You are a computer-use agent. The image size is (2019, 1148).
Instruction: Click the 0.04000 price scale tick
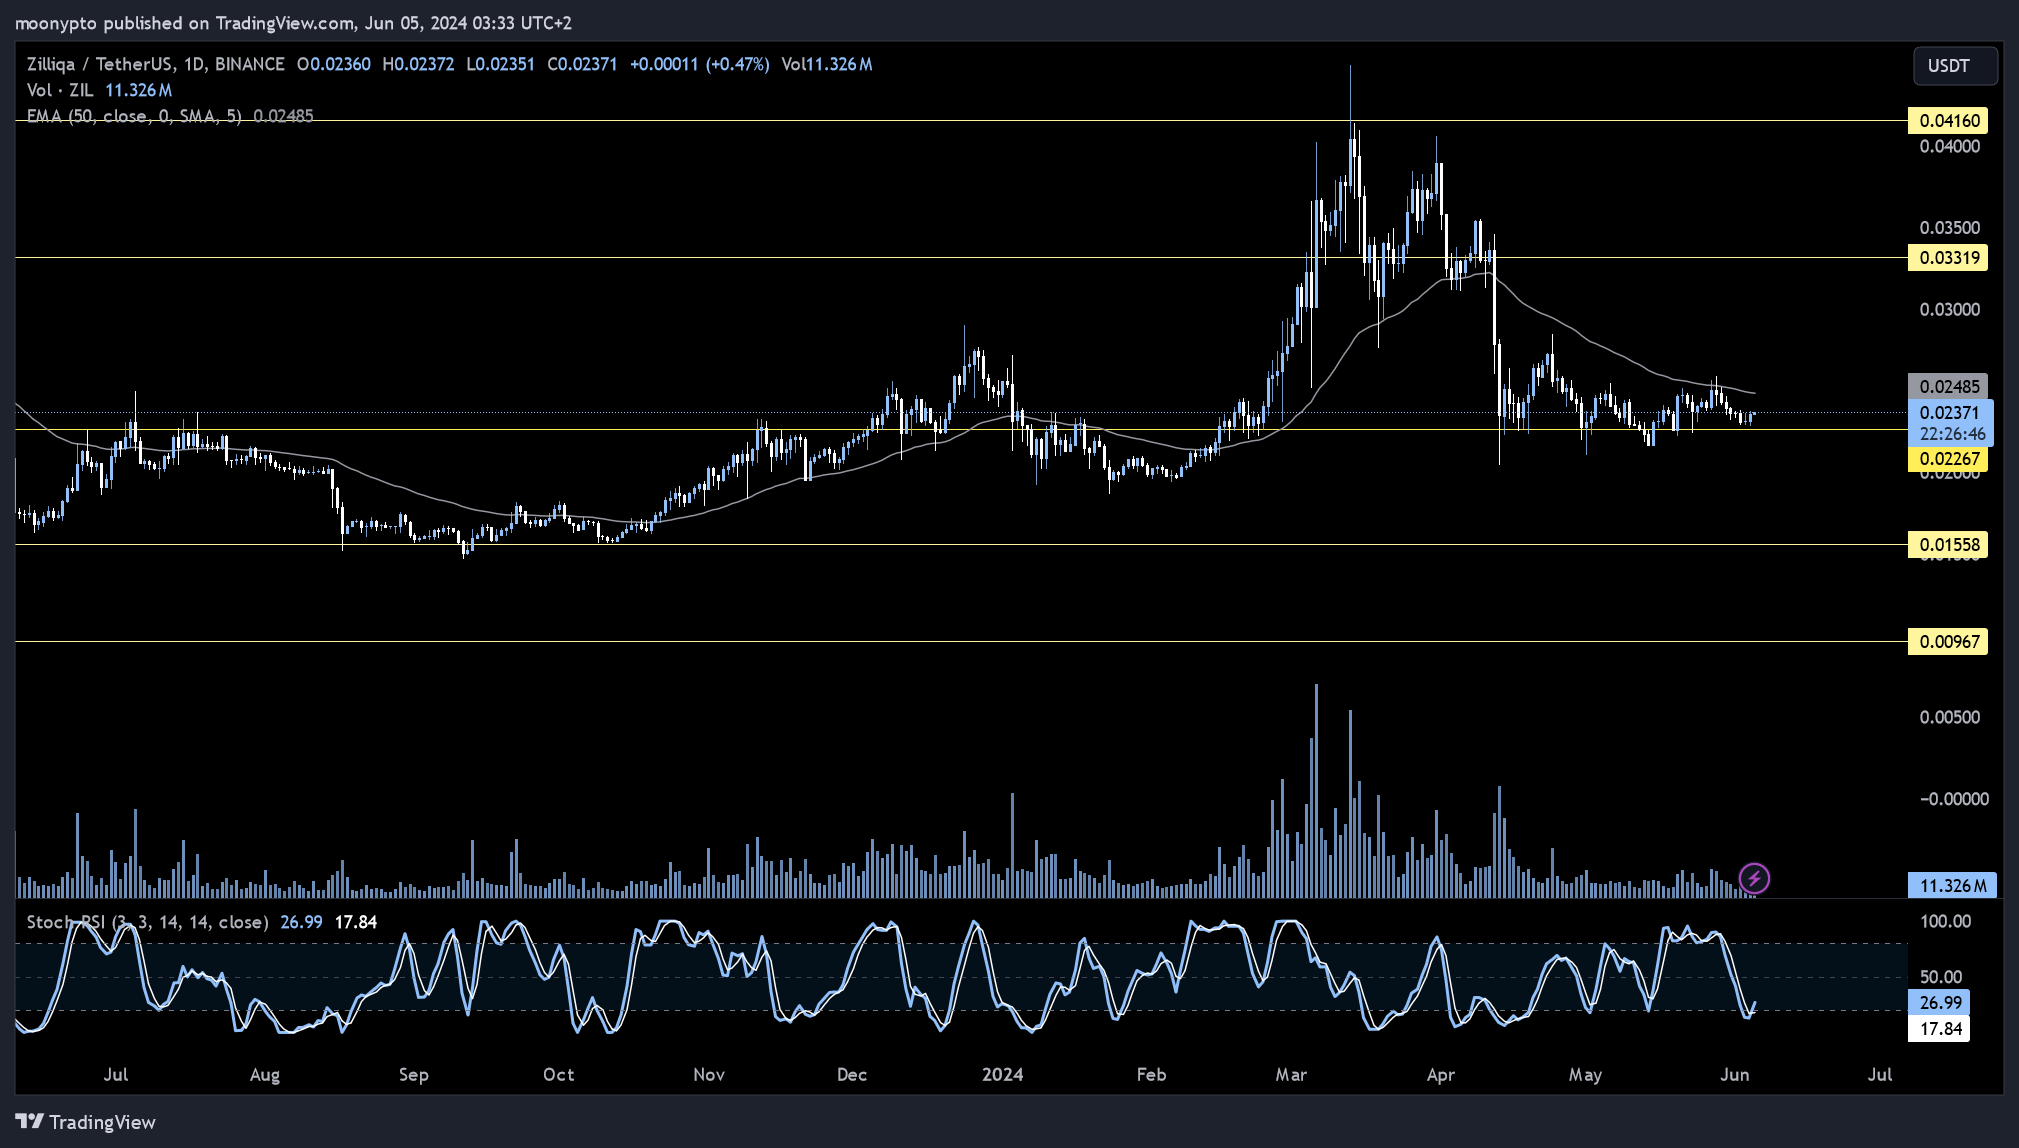pyautogui.click(x=1949, y=147)
